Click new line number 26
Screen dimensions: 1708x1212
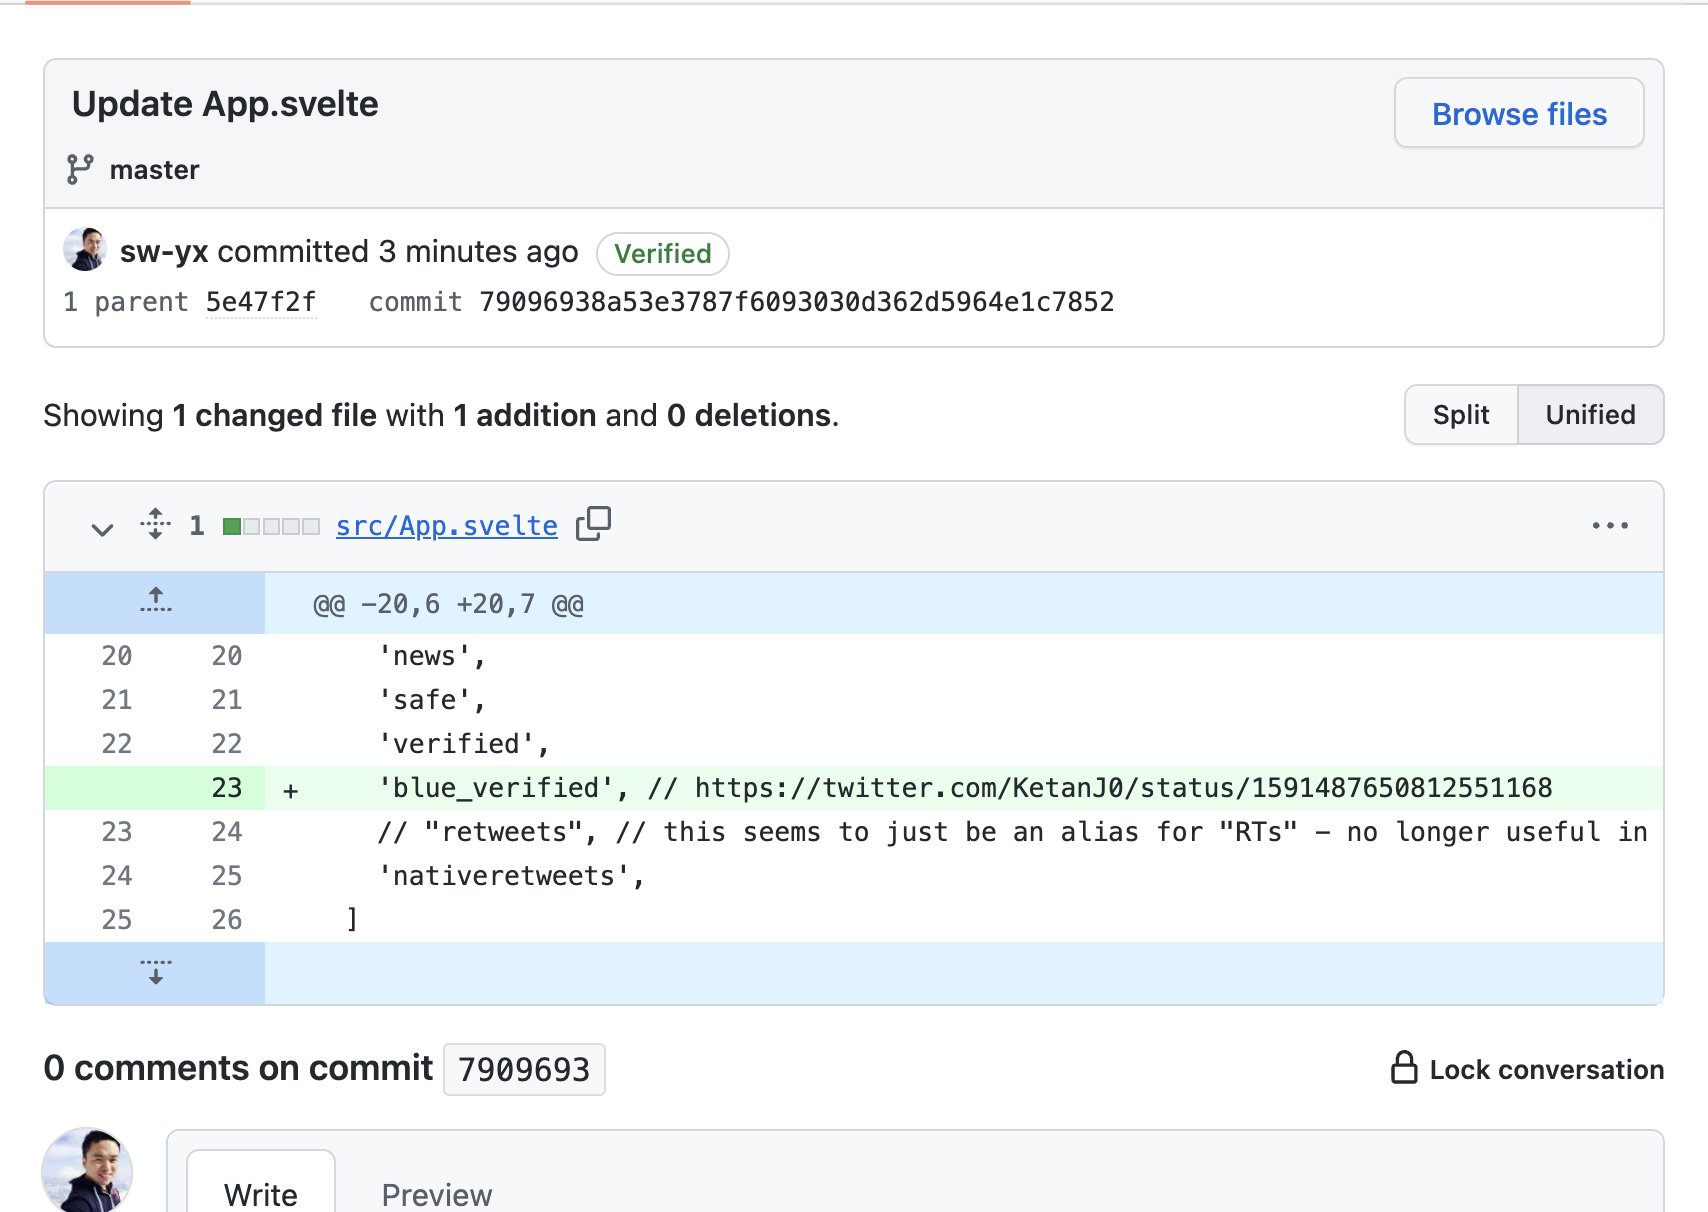[227, 920]
